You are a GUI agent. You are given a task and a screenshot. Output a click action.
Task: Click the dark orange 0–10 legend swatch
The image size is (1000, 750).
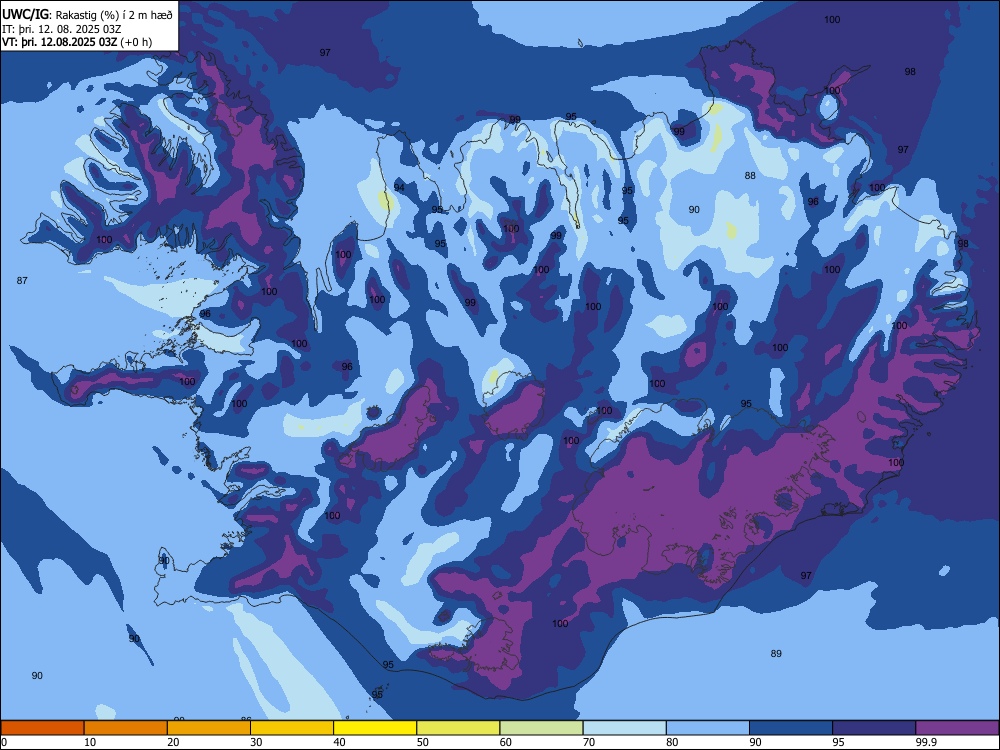pos(42,728)
